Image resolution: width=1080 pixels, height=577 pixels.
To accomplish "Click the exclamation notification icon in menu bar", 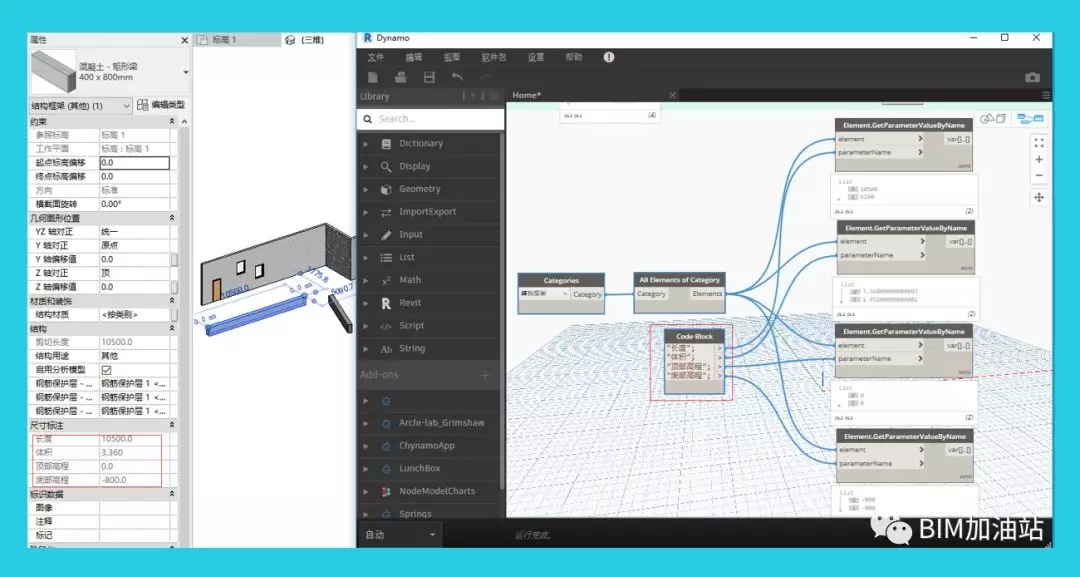I will point(609,57).
